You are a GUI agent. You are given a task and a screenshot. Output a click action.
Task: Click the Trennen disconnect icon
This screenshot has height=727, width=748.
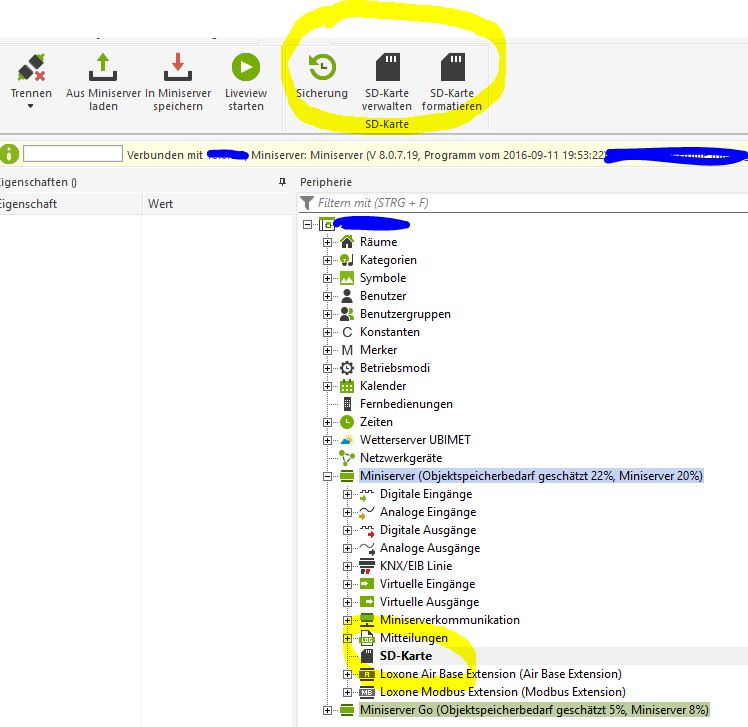pos(30,68)
